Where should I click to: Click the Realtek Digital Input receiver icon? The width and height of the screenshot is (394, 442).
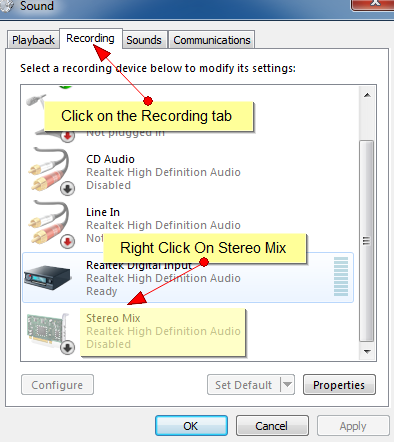(x=47, y=277)
